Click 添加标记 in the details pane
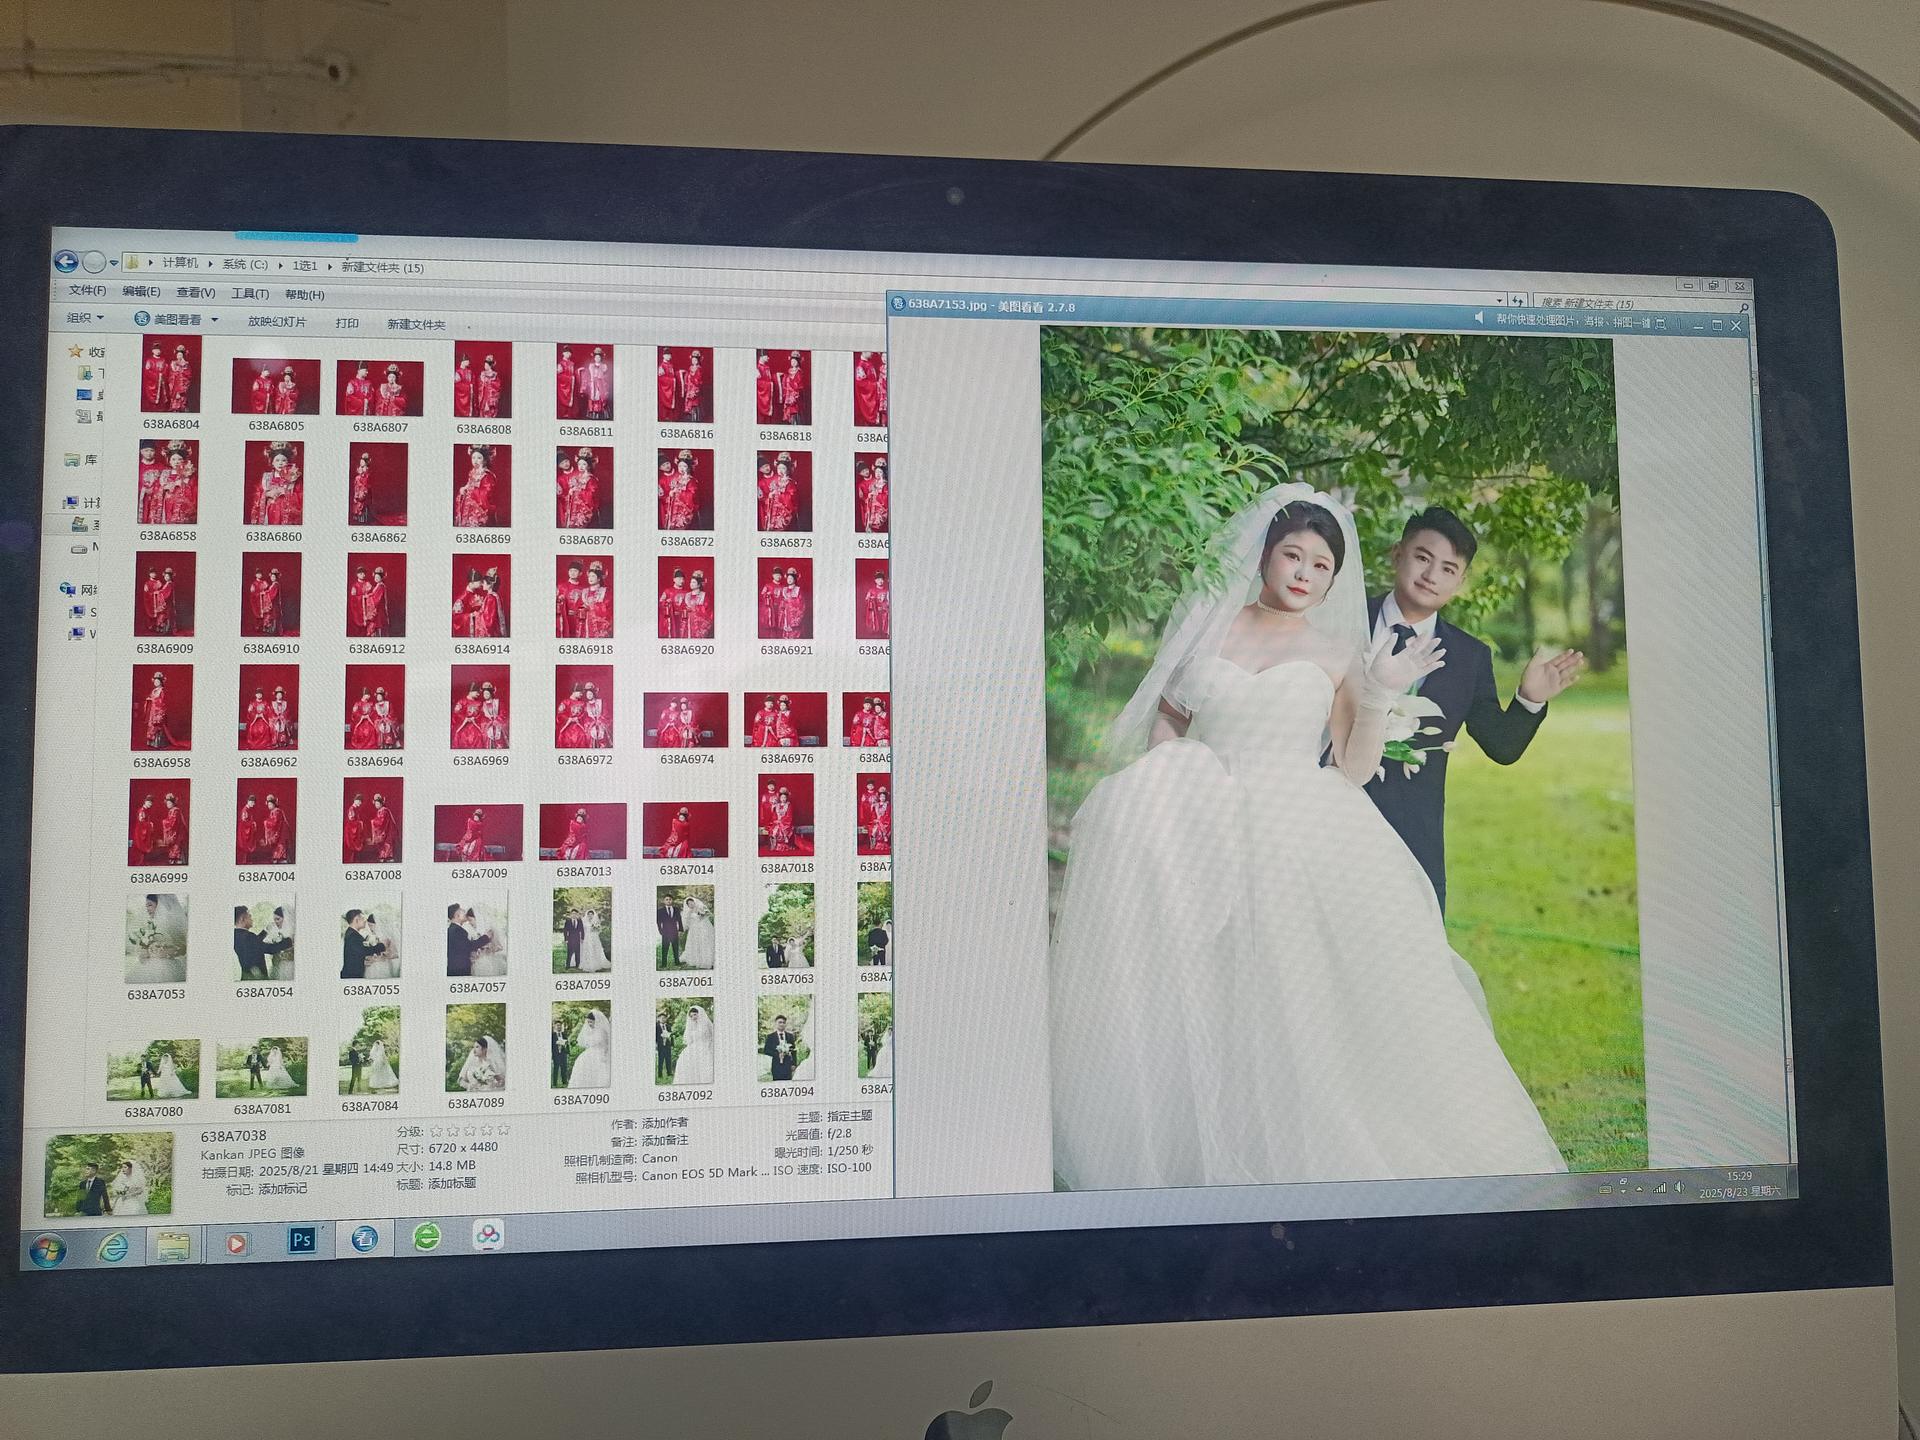1920x1440 pixels. (x=282, y=1189)
